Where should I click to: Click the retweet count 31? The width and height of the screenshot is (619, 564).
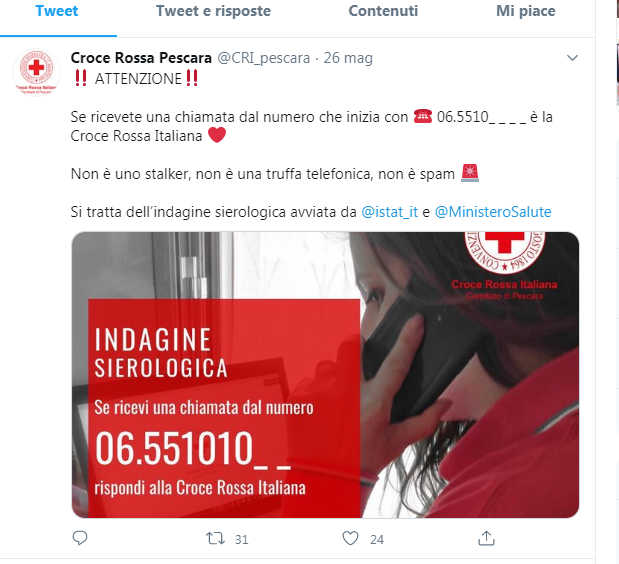pos(241,540)
